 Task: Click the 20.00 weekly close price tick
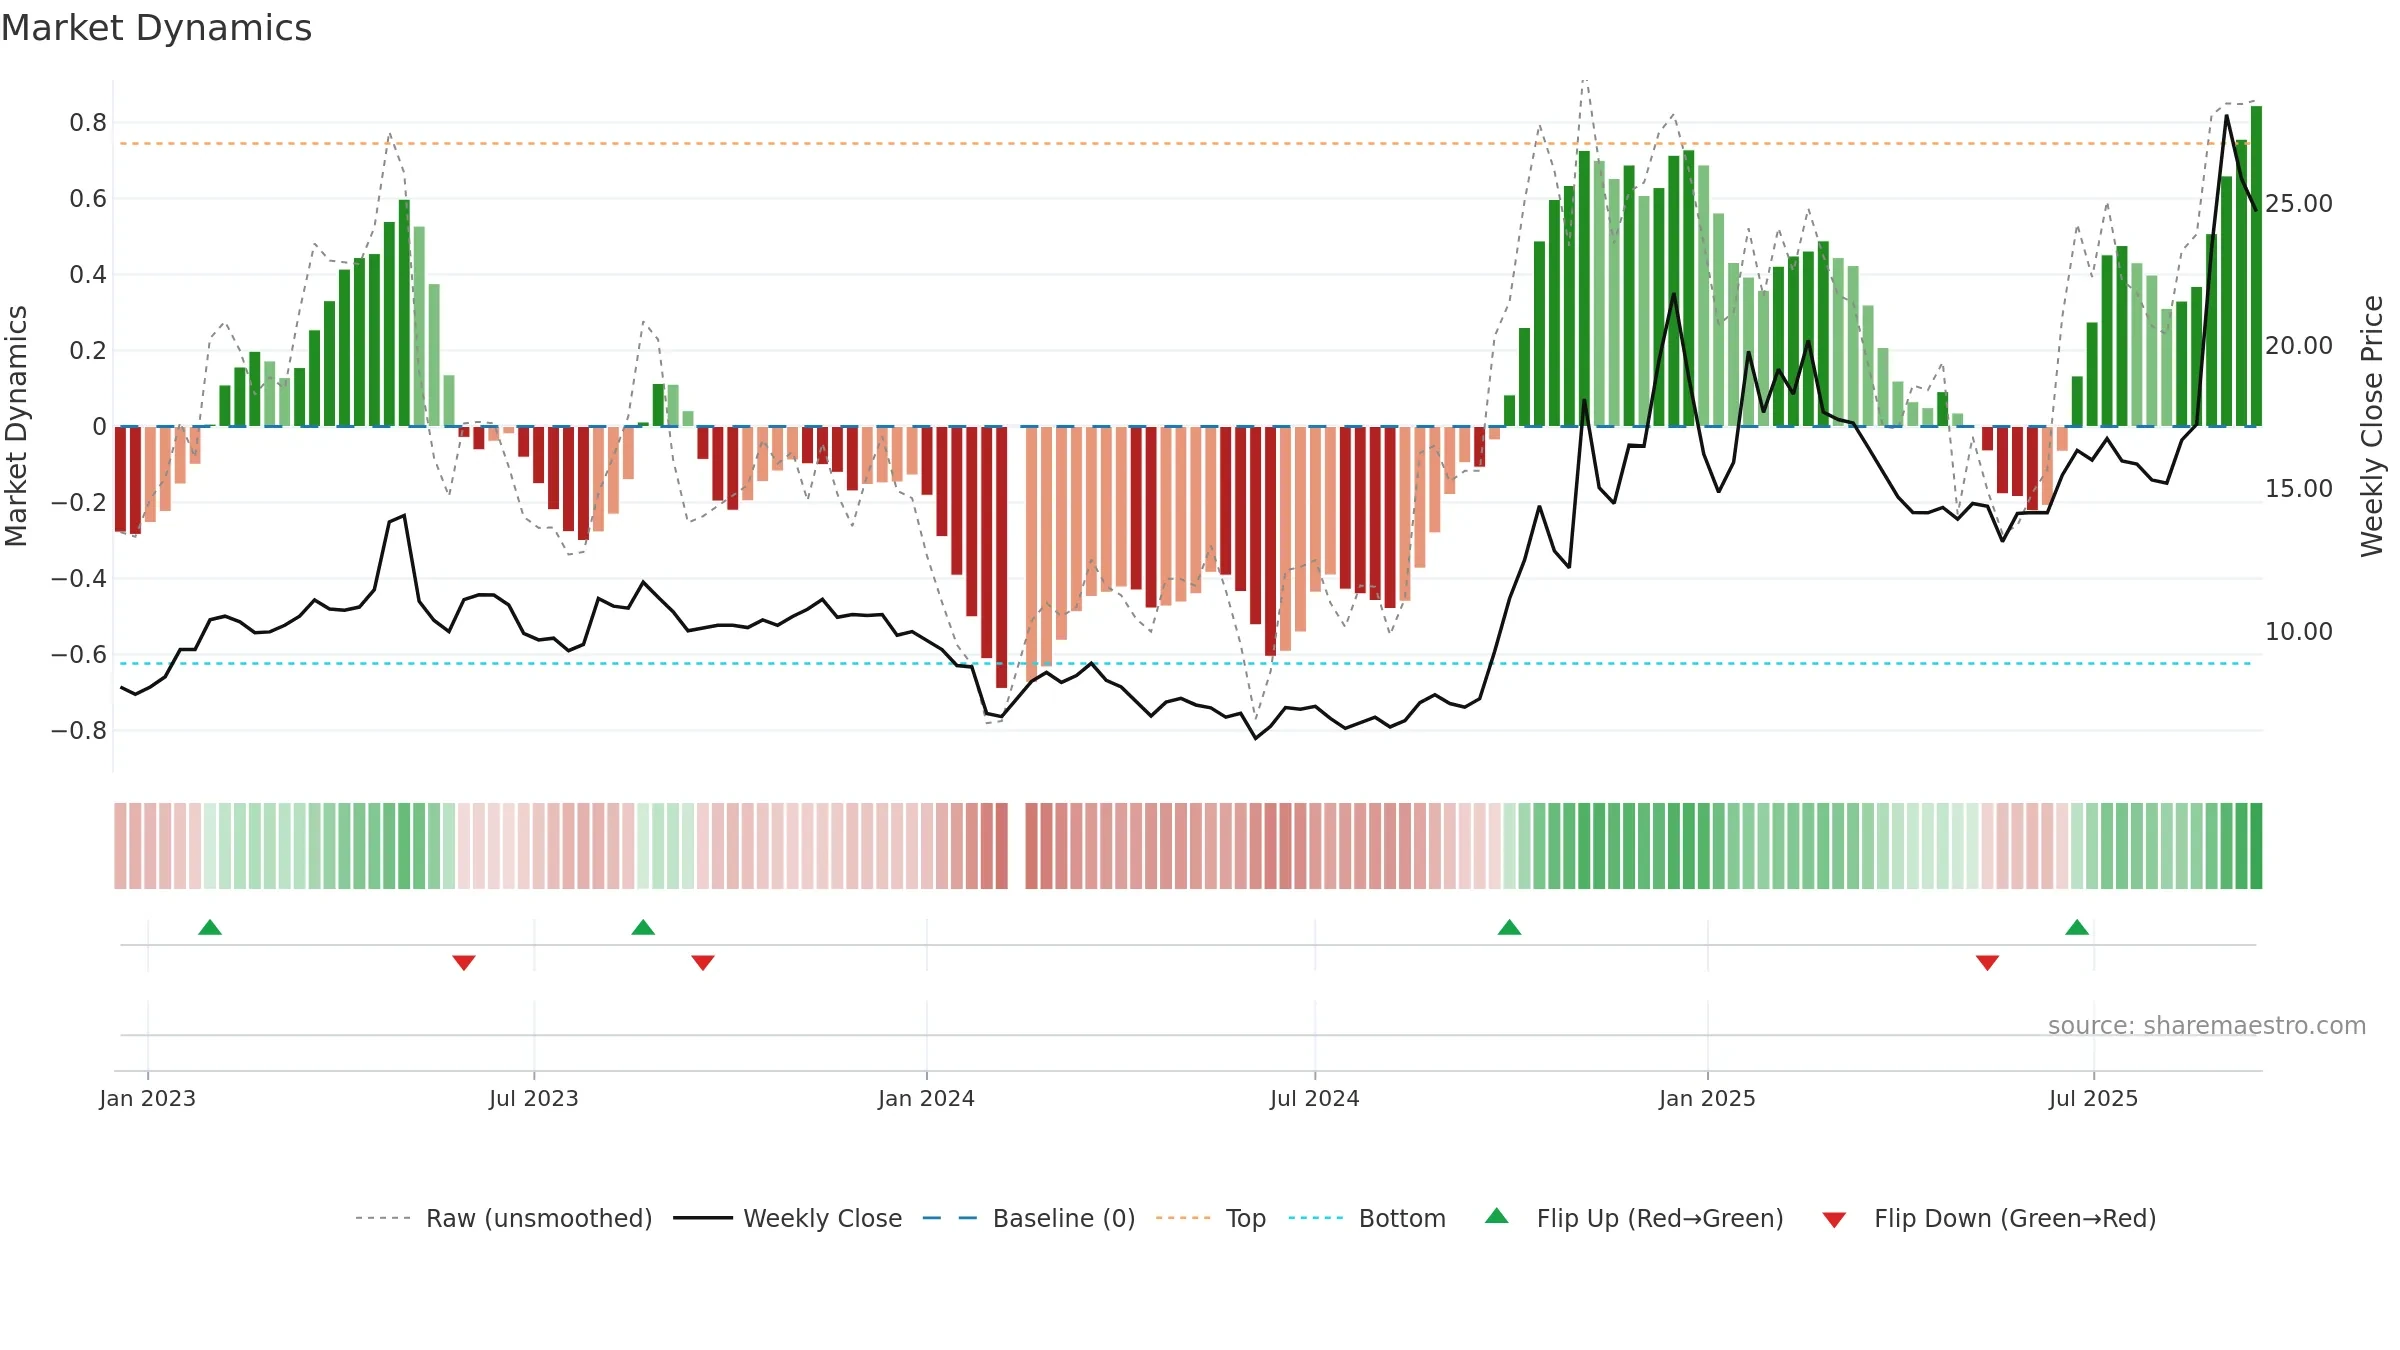click(x=2299, y=346)
